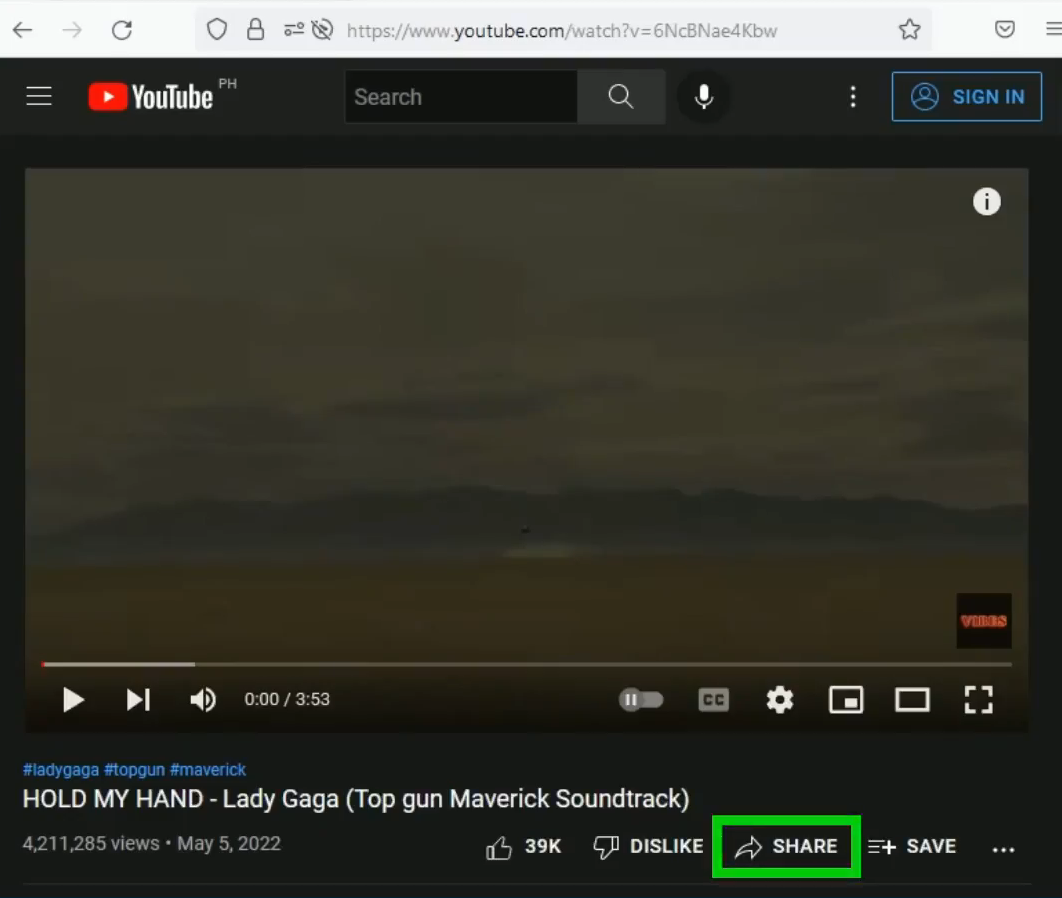Screen dimensions: 1062x898
Task: Start voice search with the microphone icon
Action: pos(704,96)
